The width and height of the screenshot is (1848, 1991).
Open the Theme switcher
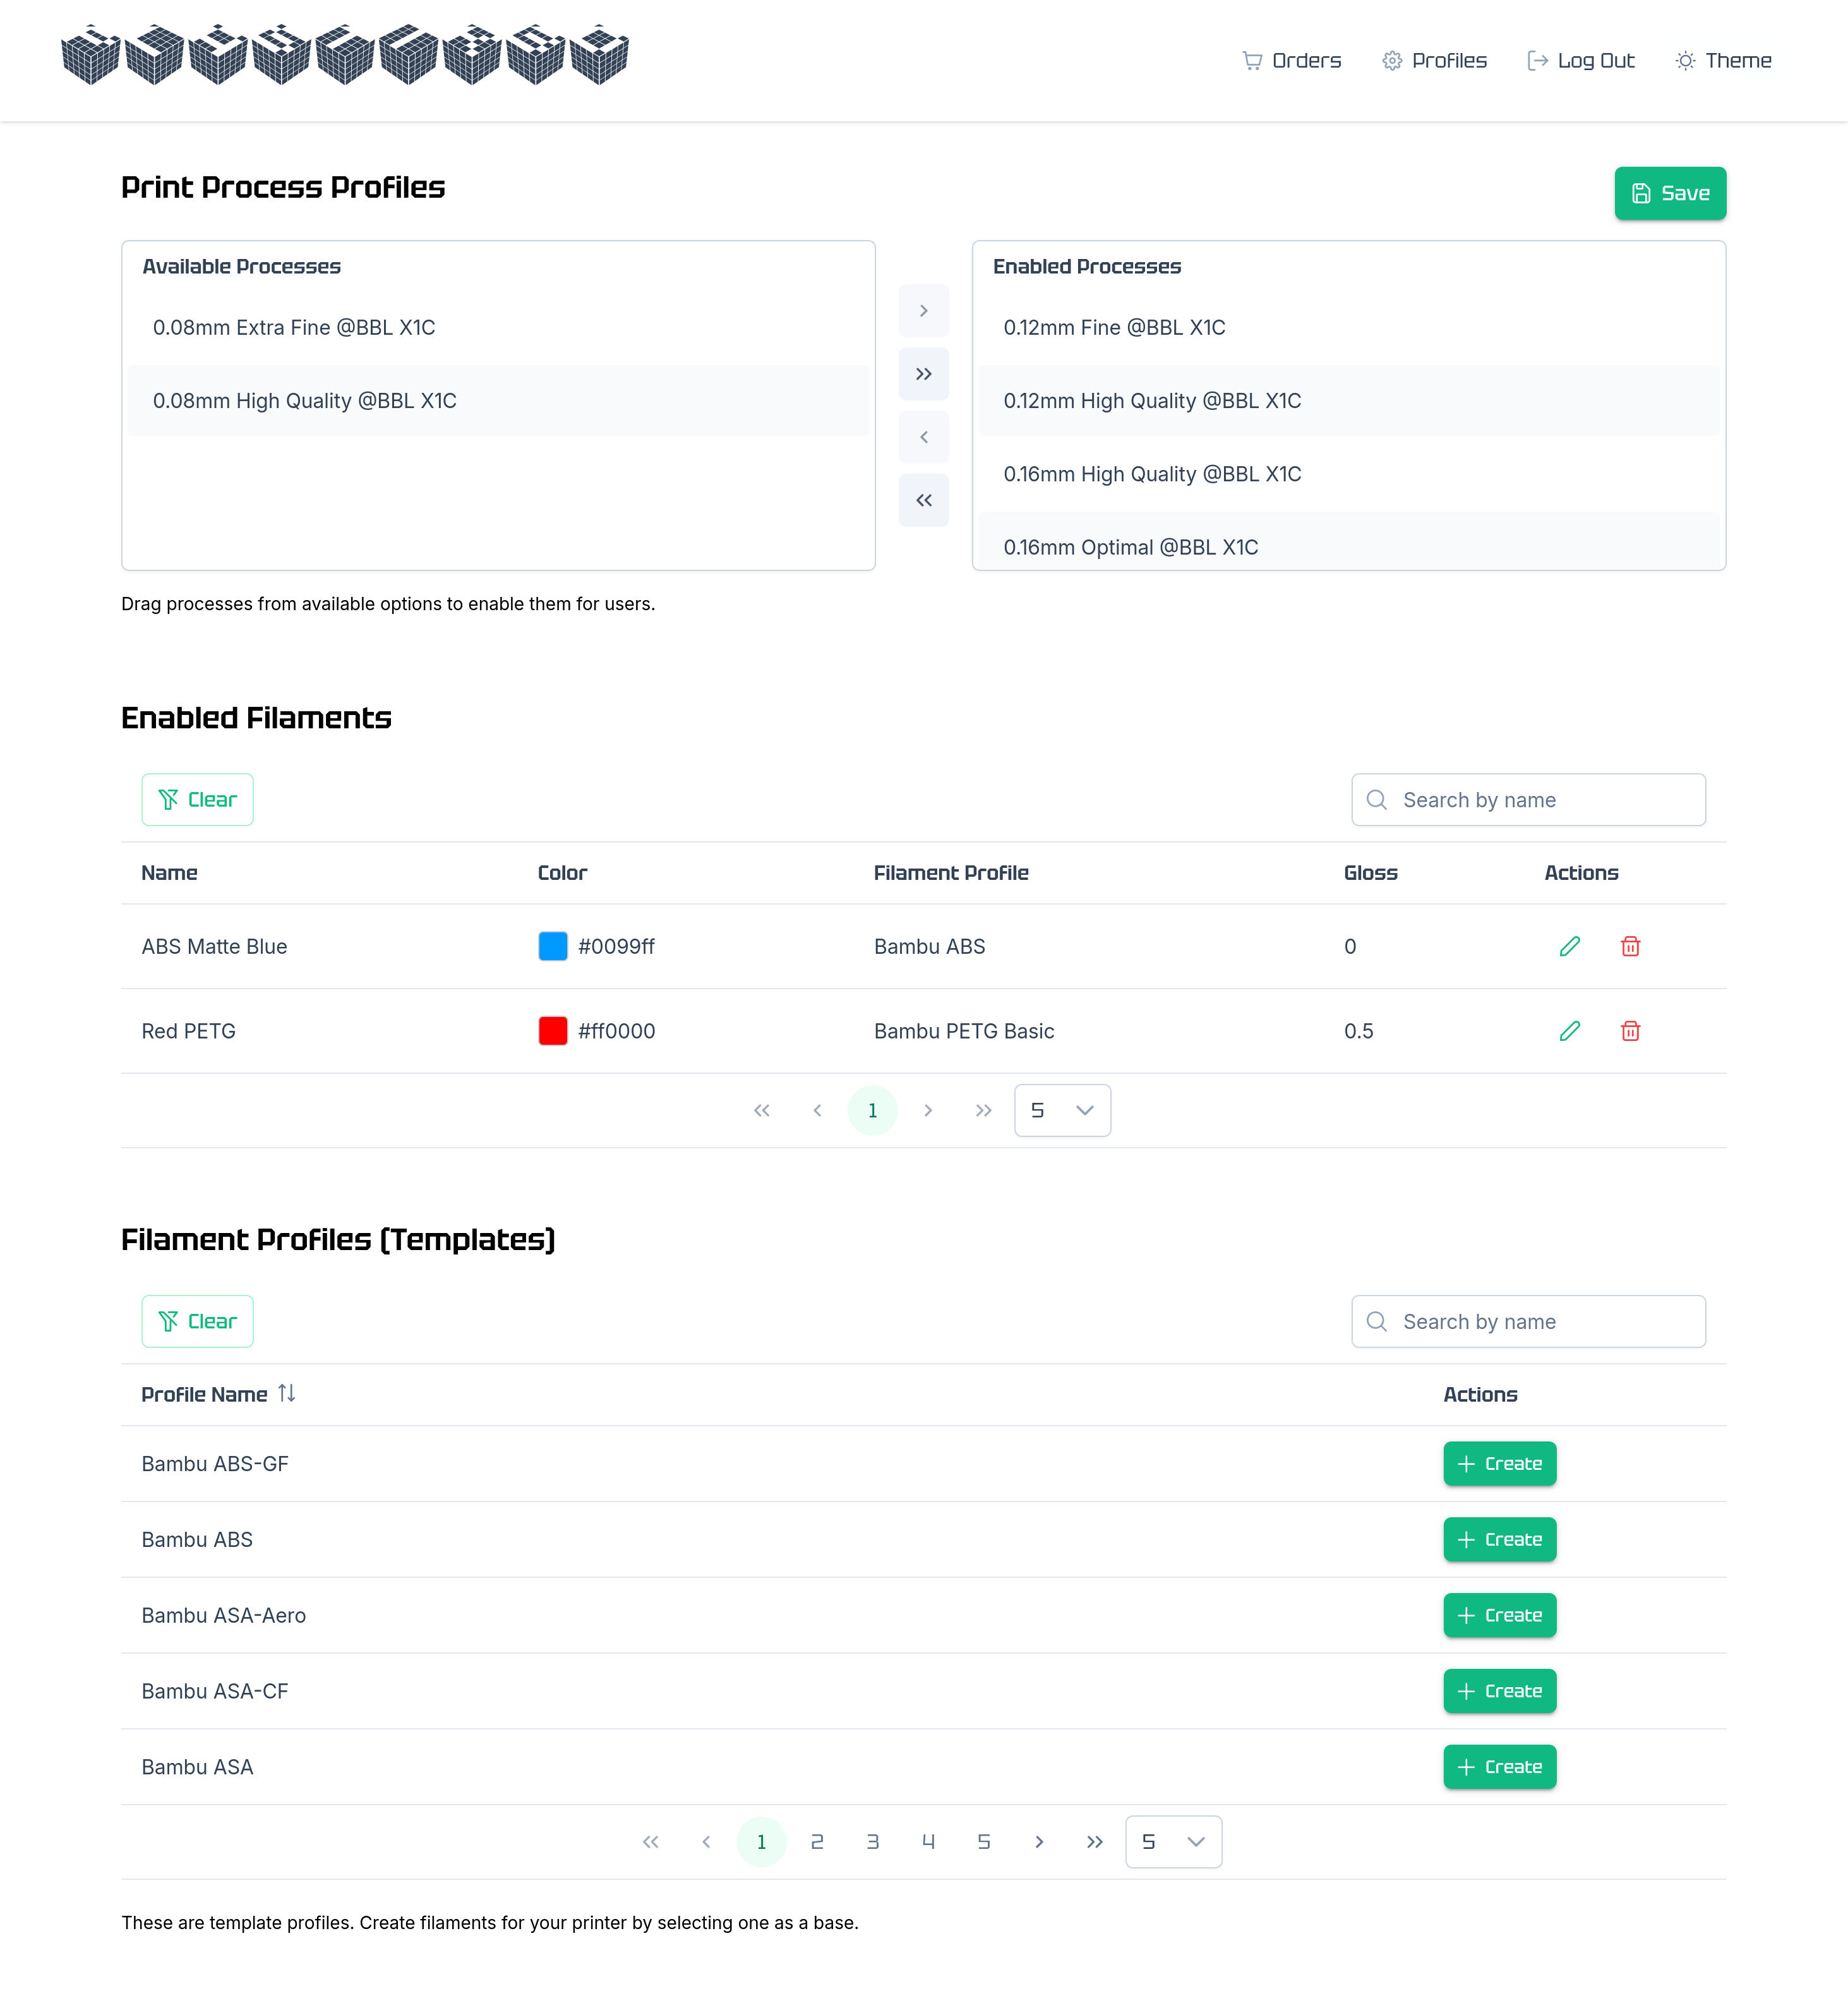(x=1723, y=61)
